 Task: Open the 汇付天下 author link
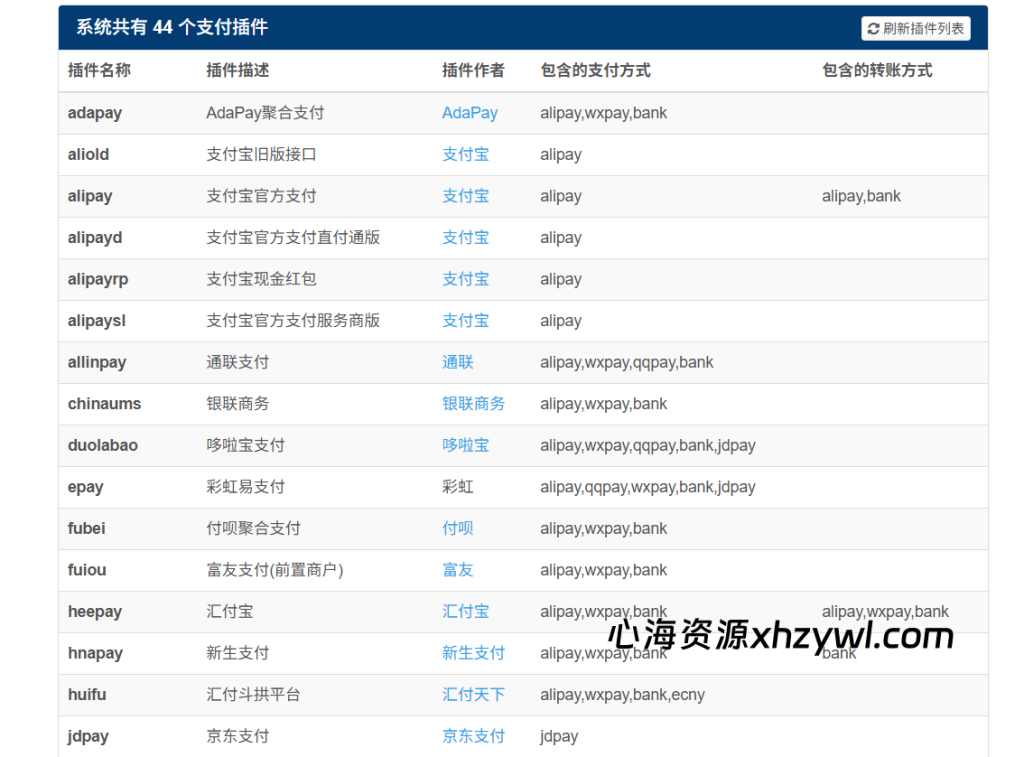point(473,694)
